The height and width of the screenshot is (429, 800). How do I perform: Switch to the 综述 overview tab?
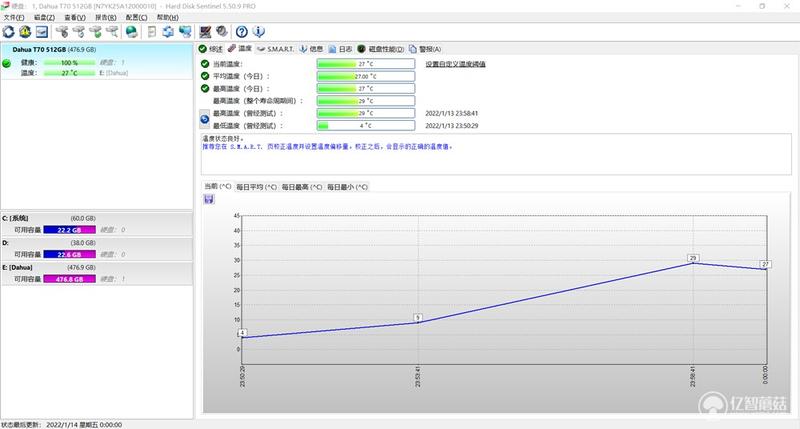211,49
